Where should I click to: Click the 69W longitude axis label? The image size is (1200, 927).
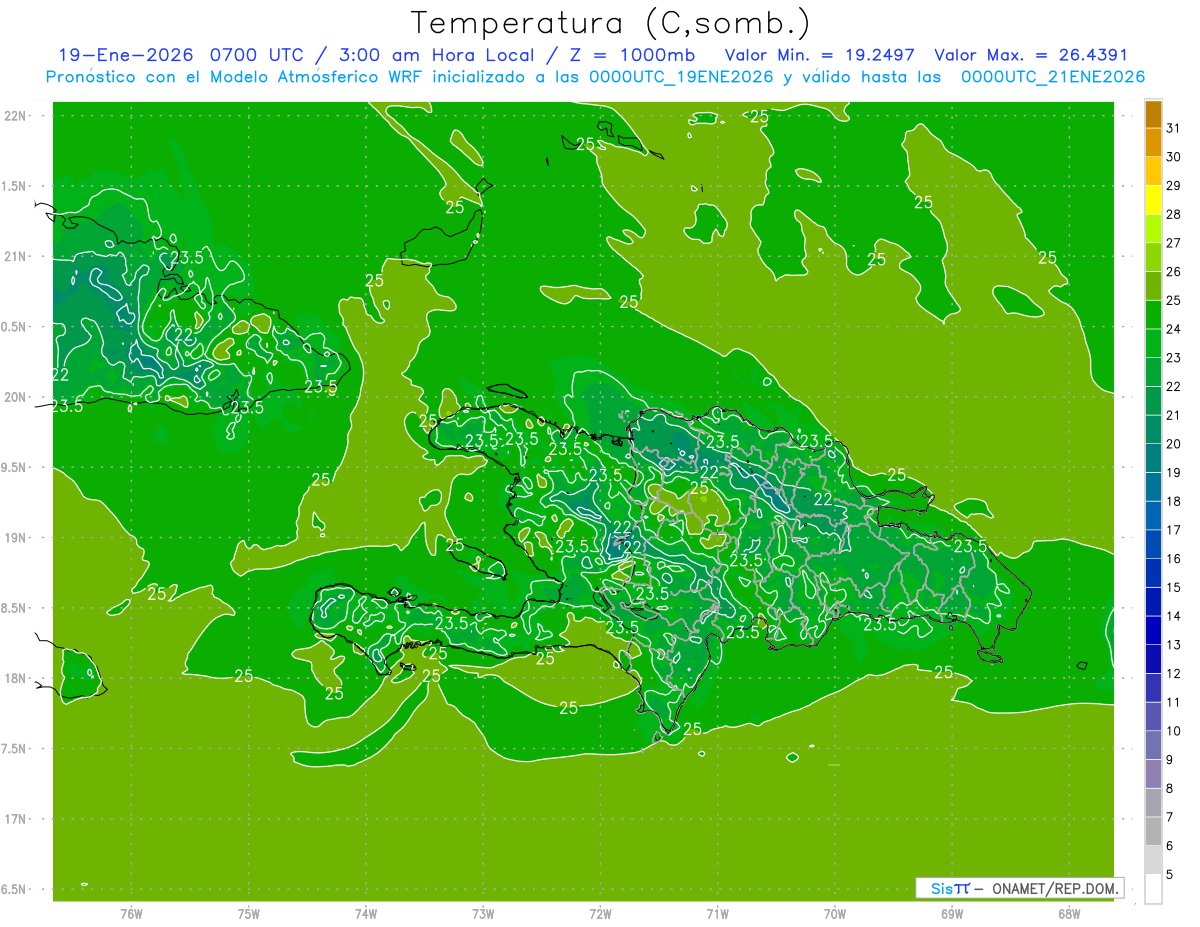[952, 912]
